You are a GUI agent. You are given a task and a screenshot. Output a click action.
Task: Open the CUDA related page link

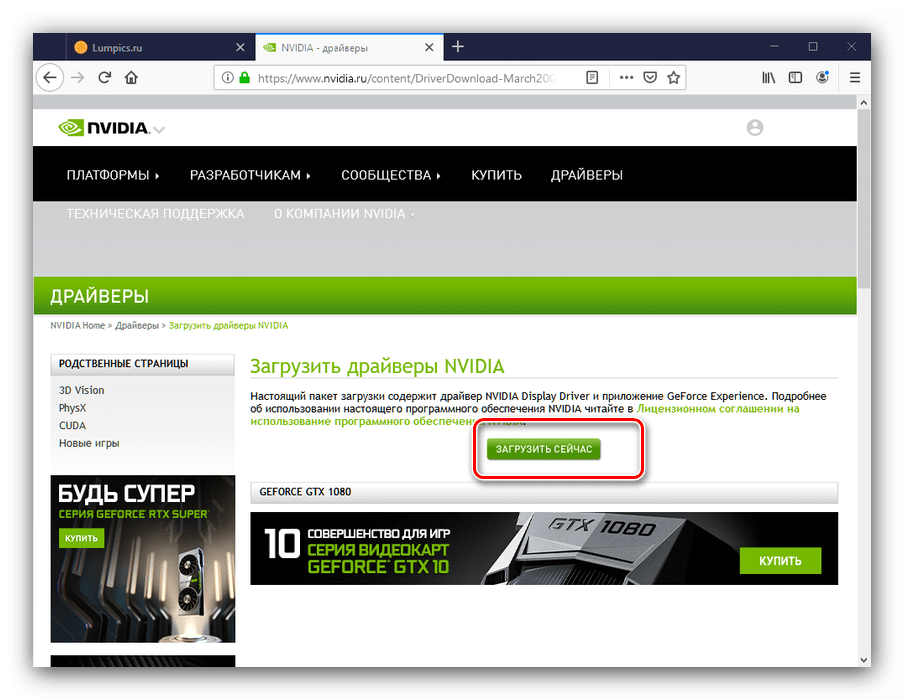tap(72, 425)
